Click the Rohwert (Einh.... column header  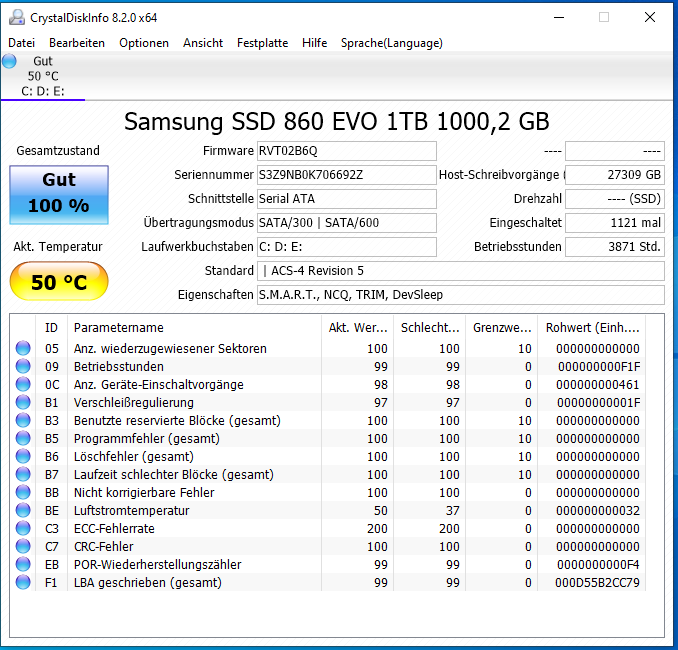click(592, 328)
